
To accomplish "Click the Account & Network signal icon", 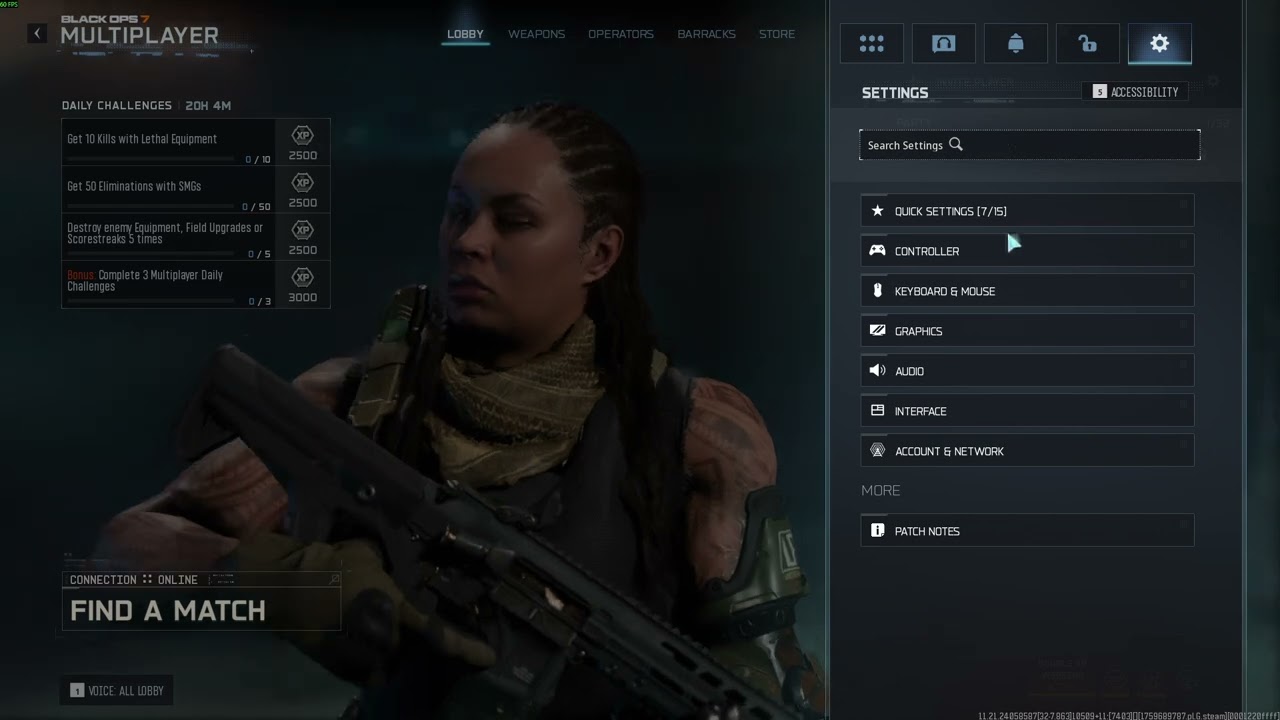I will point(877,451).
